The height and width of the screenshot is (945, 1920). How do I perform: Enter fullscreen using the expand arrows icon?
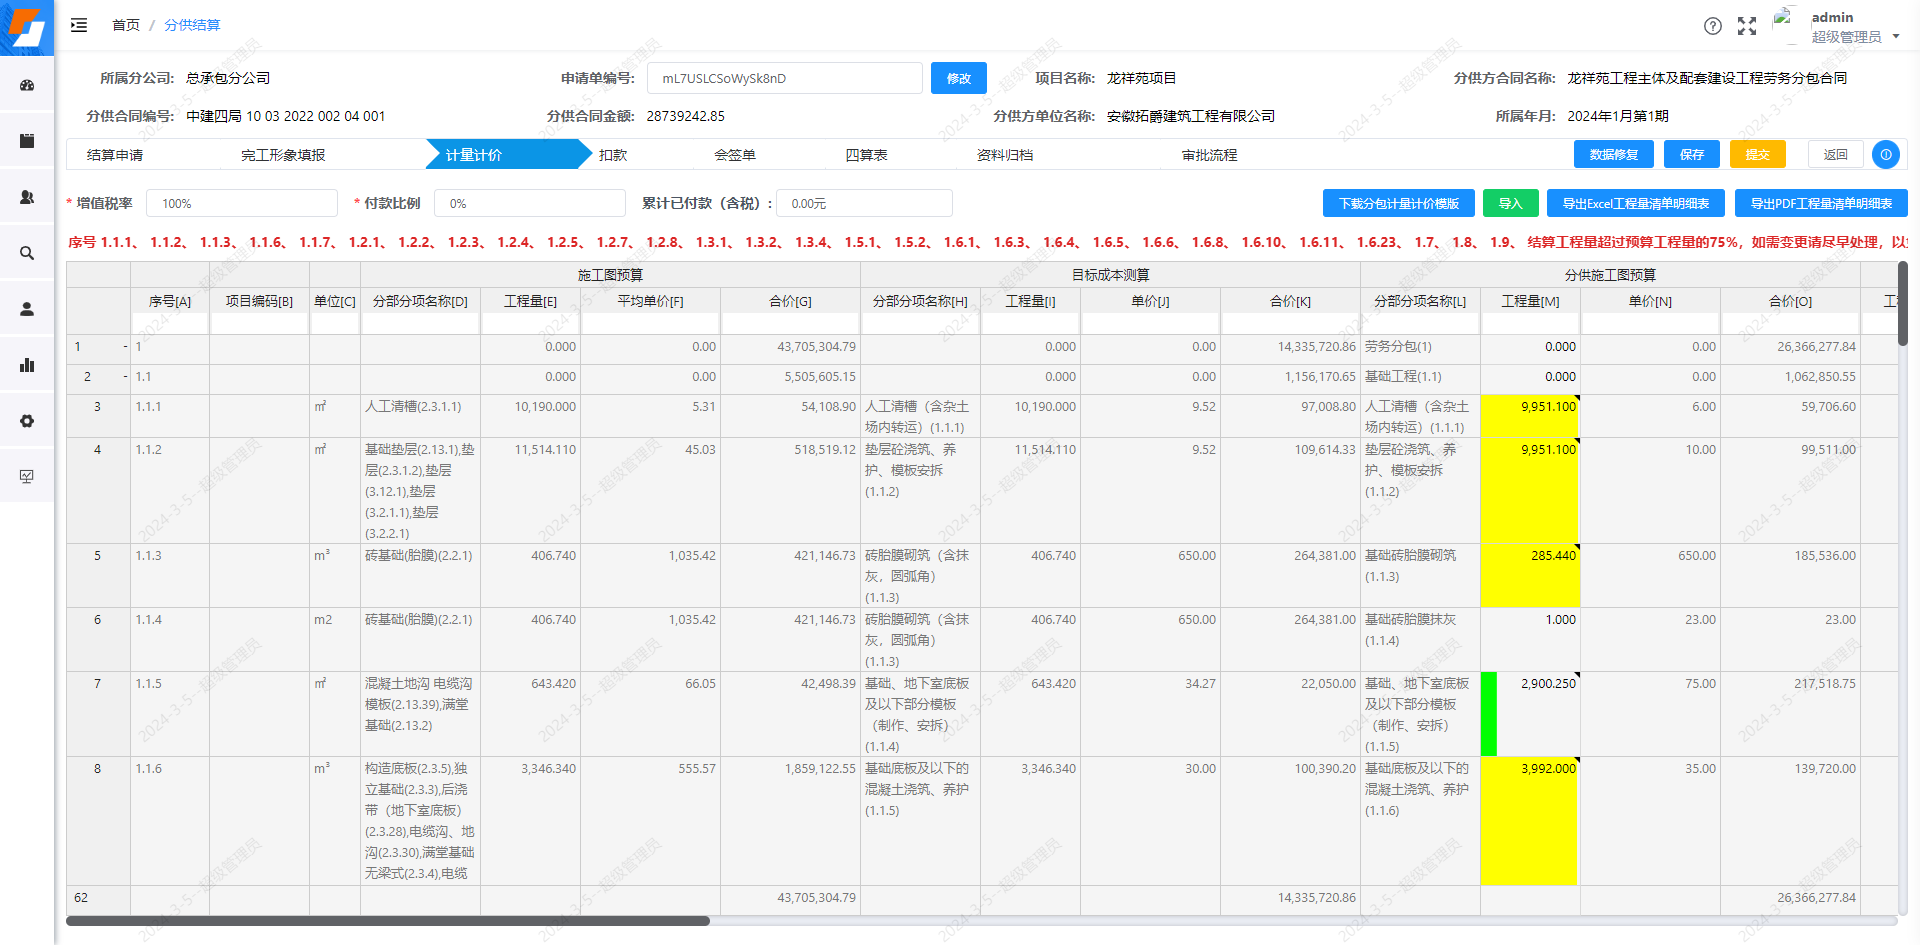(1747, 26)
